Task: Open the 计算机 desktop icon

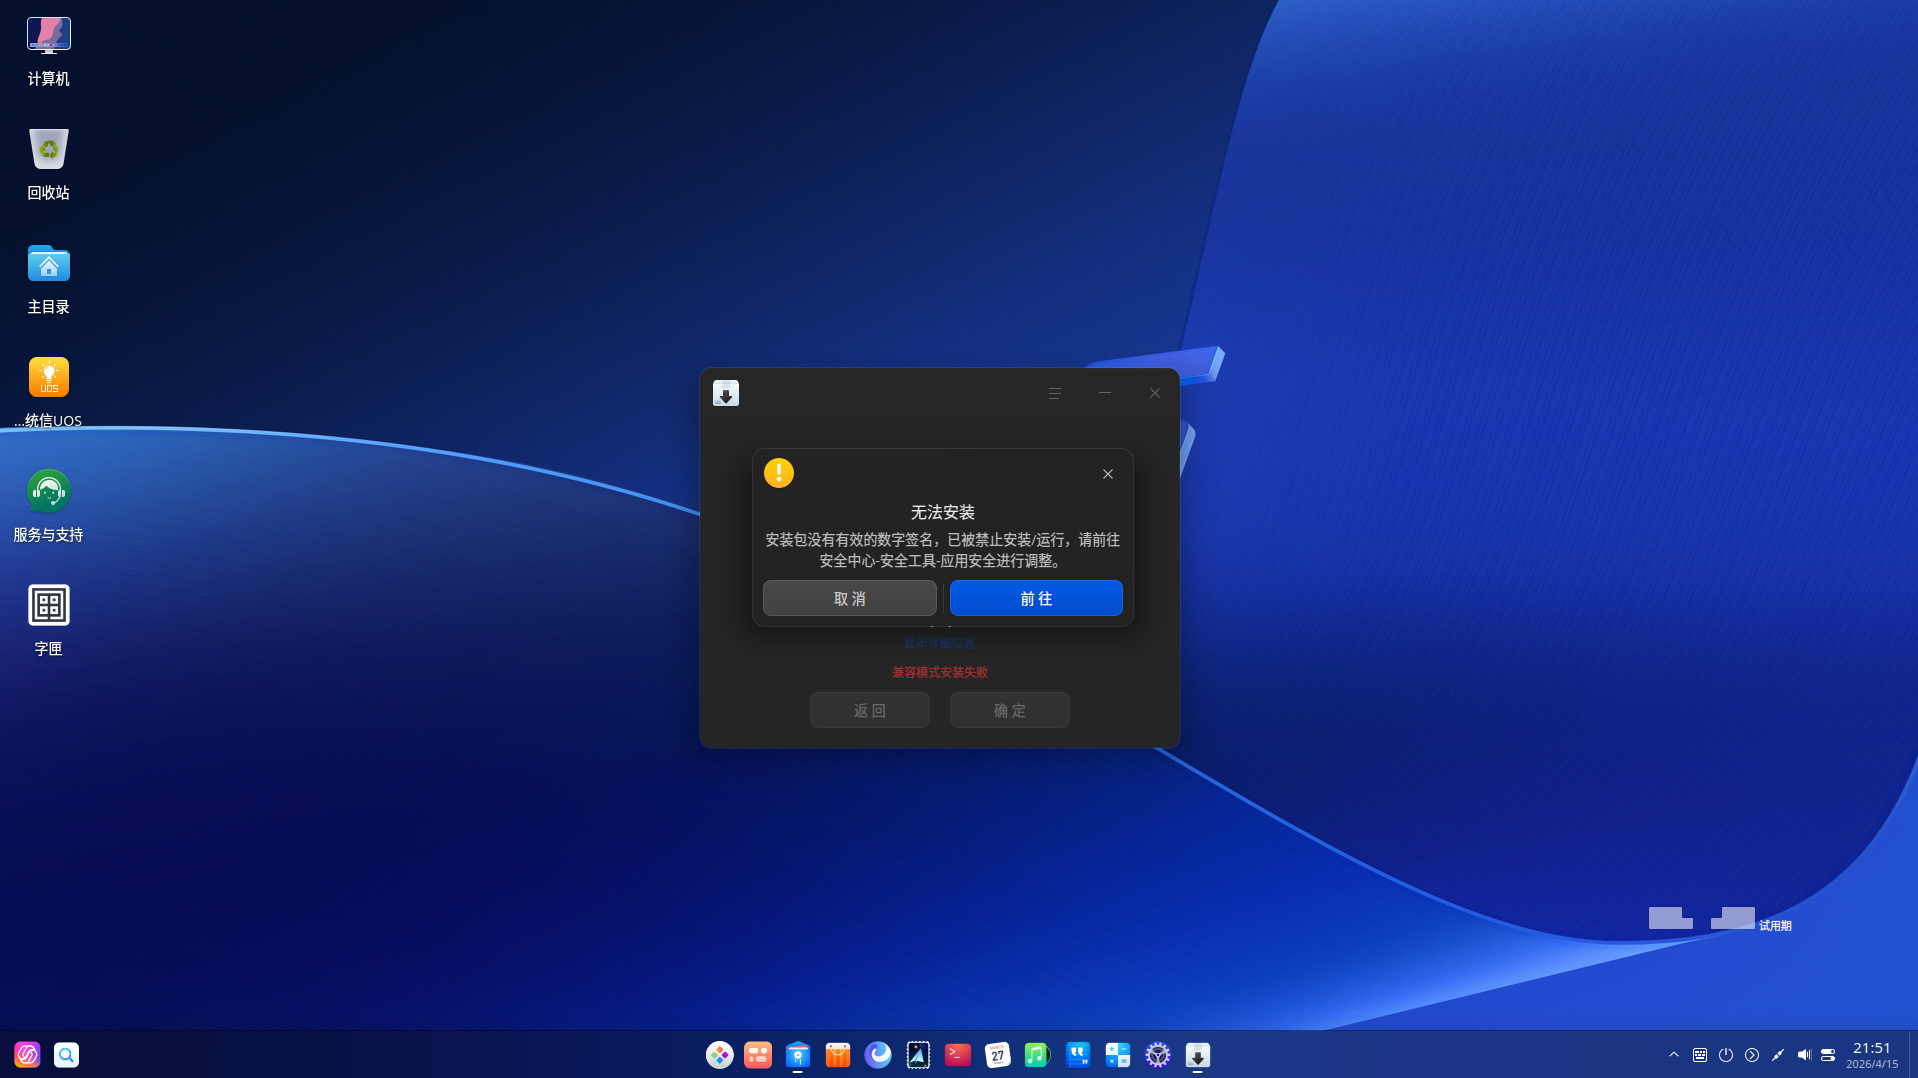Action: coord(49,52)
